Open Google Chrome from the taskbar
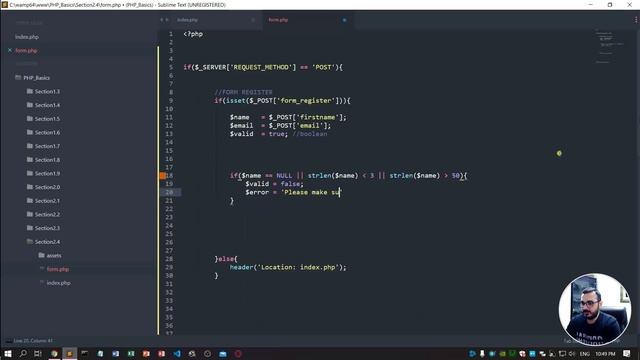Screen dimensions: 640x360 (53, 353)
